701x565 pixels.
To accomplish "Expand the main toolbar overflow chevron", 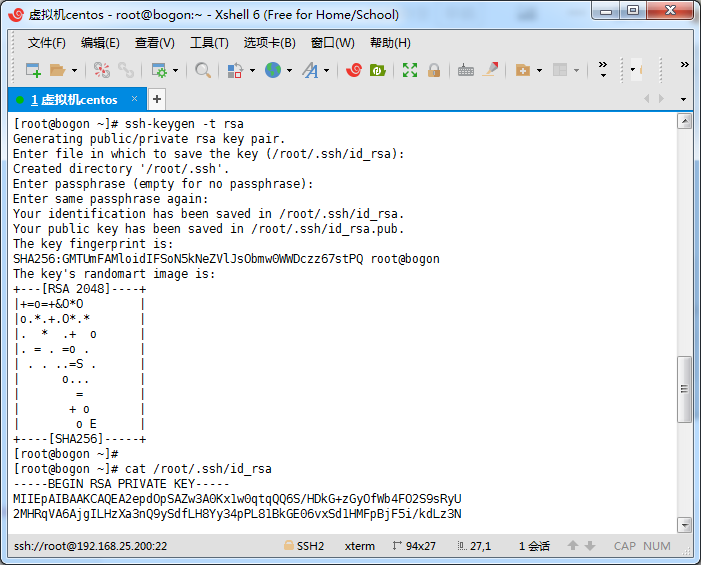I will [x=603, y=69].
